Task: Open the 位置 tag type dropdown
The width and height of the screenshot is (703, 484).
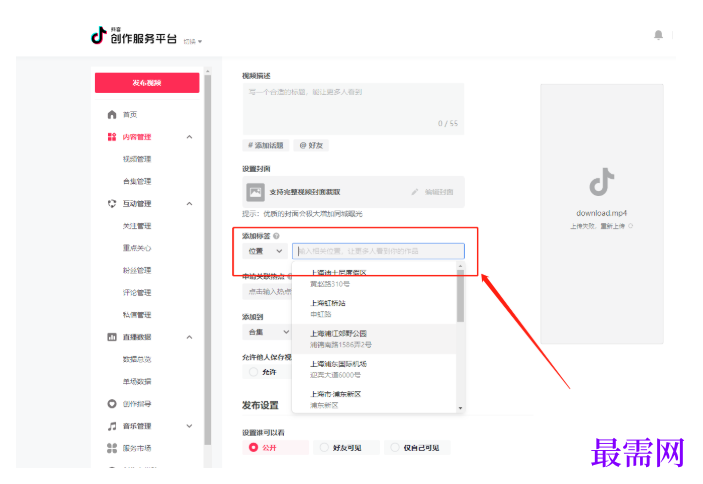Action: click(265, 251)
